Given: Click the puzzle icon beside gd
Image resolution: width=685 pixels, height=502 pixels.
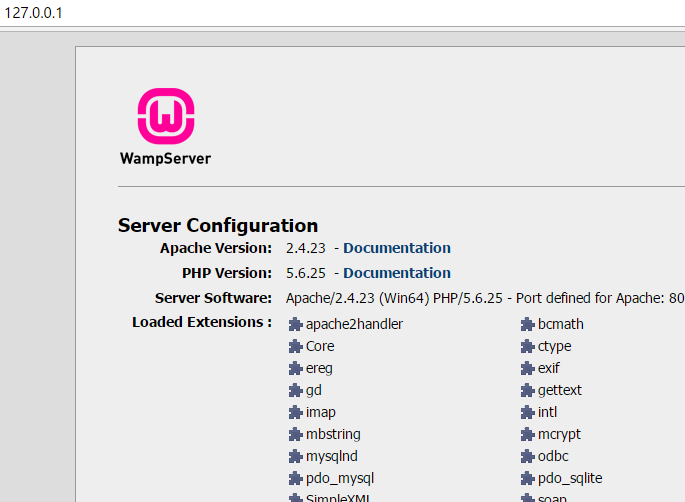Looking at the screenshot, I should tap(295, 390).
